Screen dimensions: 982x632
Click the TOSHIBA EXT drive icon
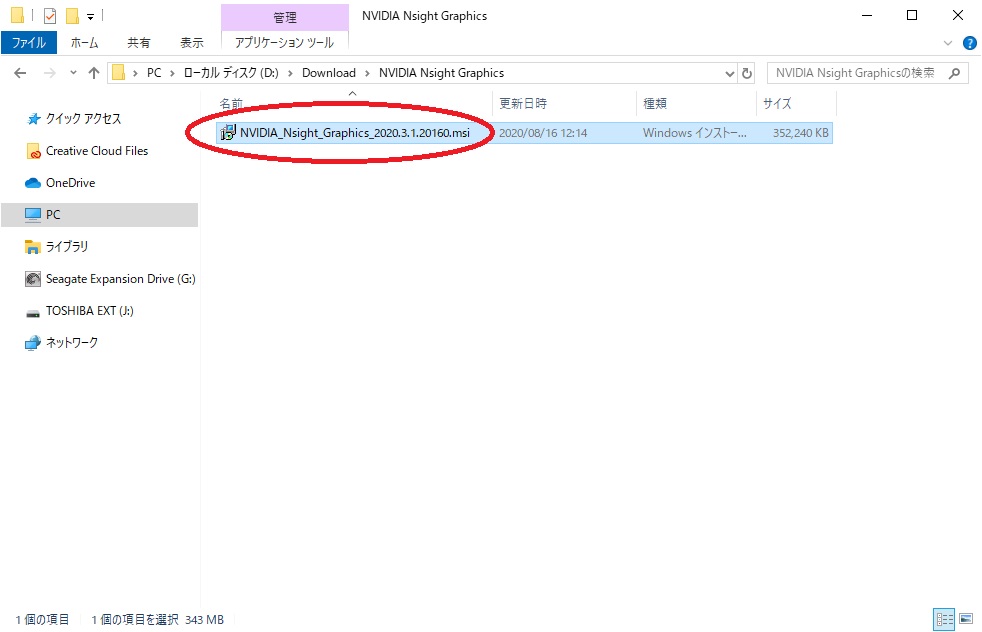pyautogui.click(x=33, y=313)
